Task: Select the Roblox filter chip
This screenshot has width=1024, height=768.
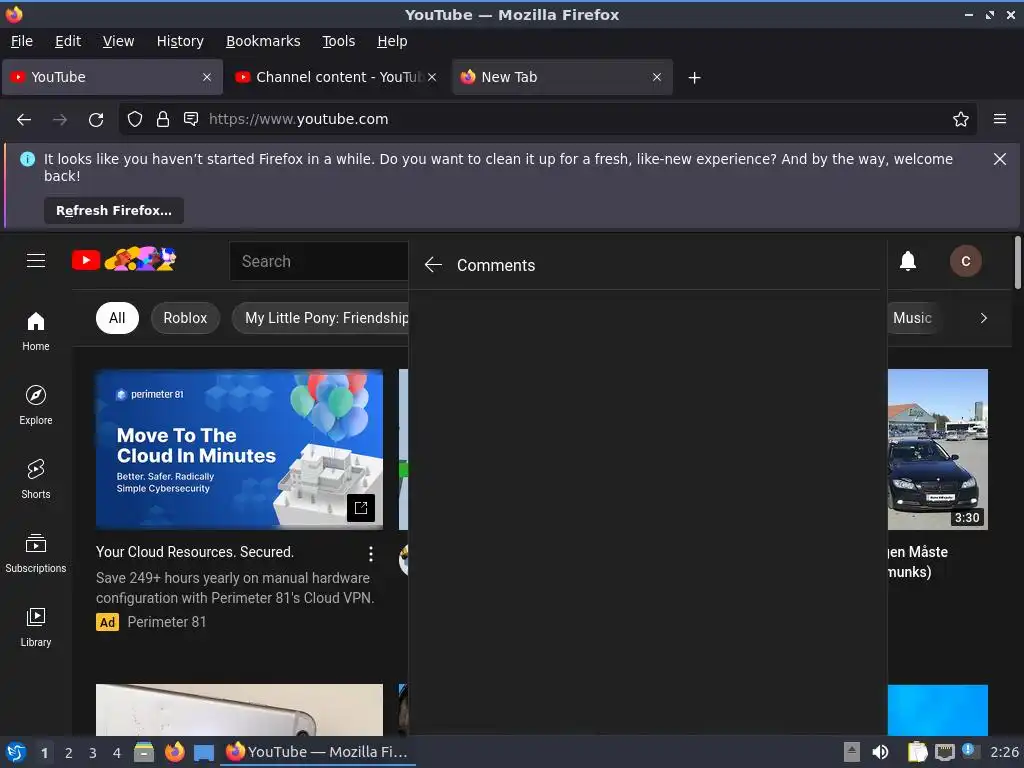Action: pyautogui.click(x=185, y=318)
